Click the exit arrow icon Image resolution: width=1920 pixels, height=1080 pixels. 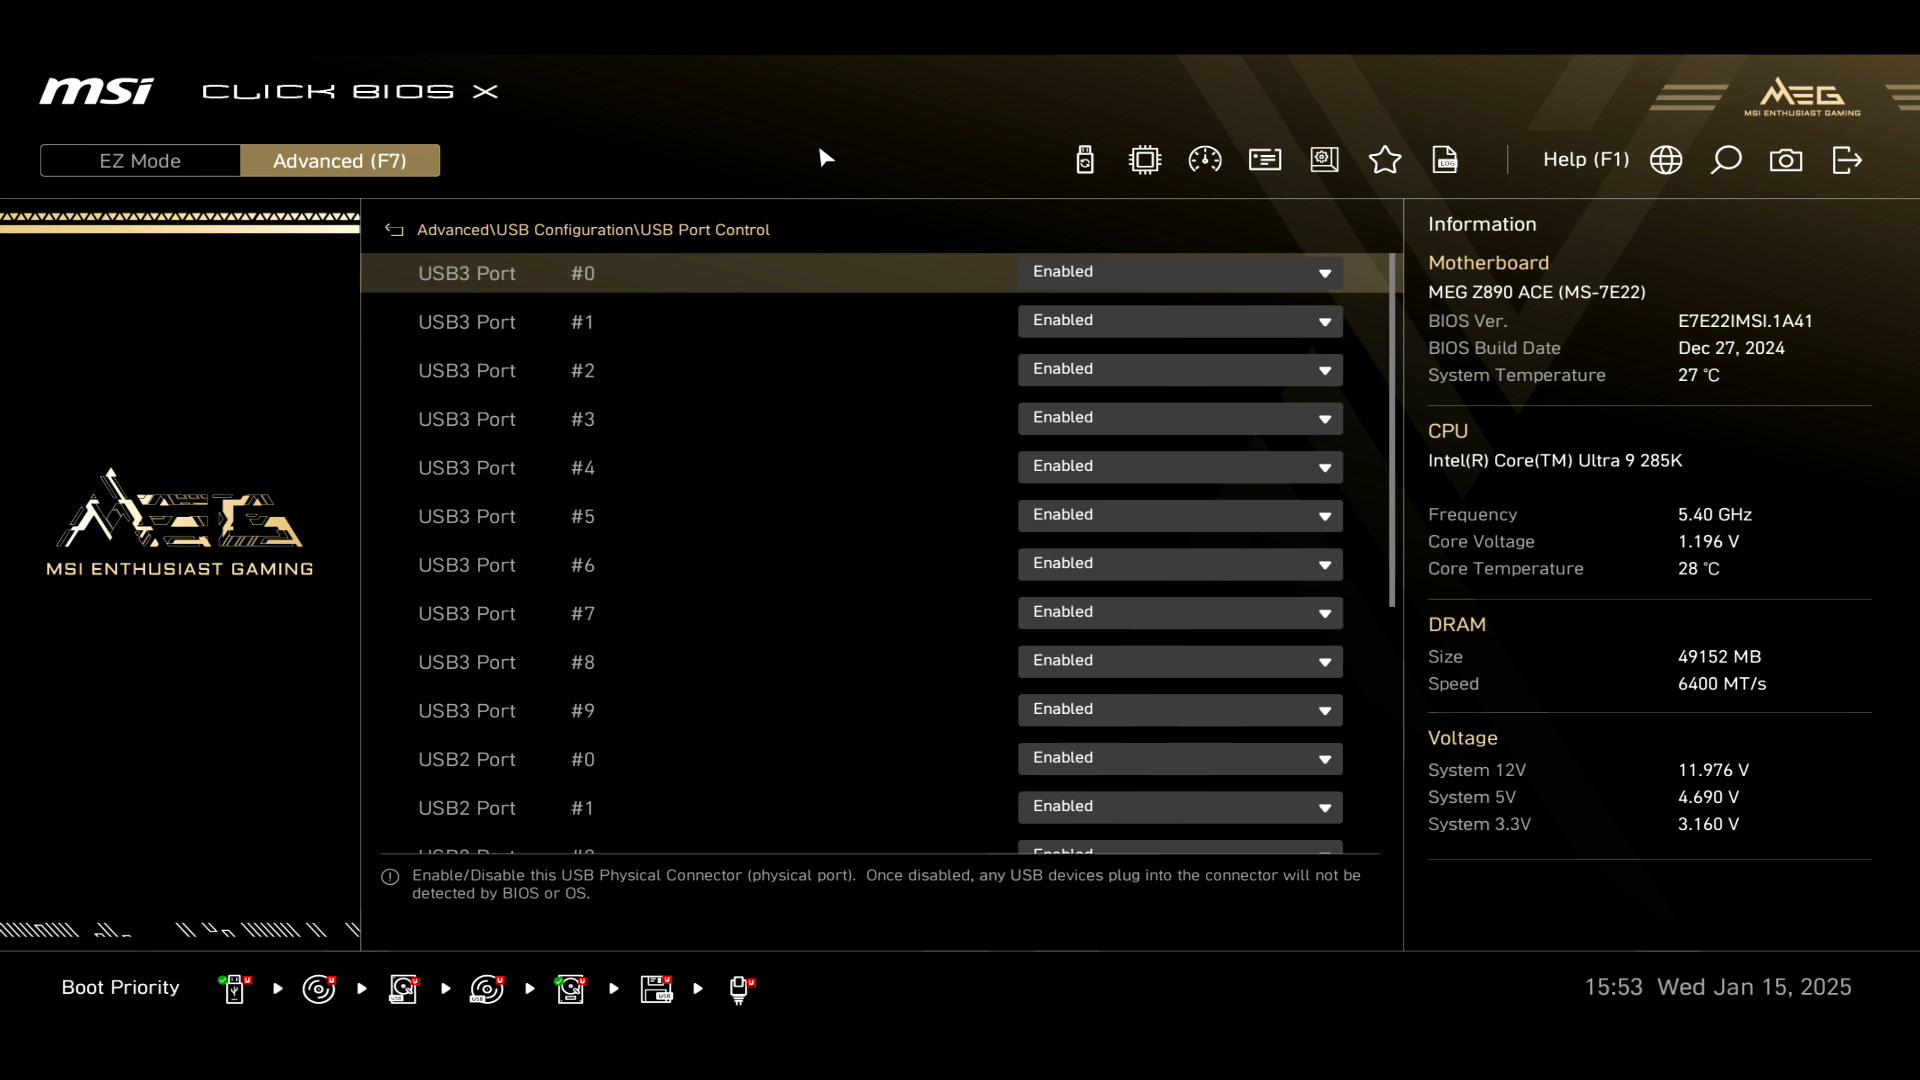click(x=1847, y=160)
